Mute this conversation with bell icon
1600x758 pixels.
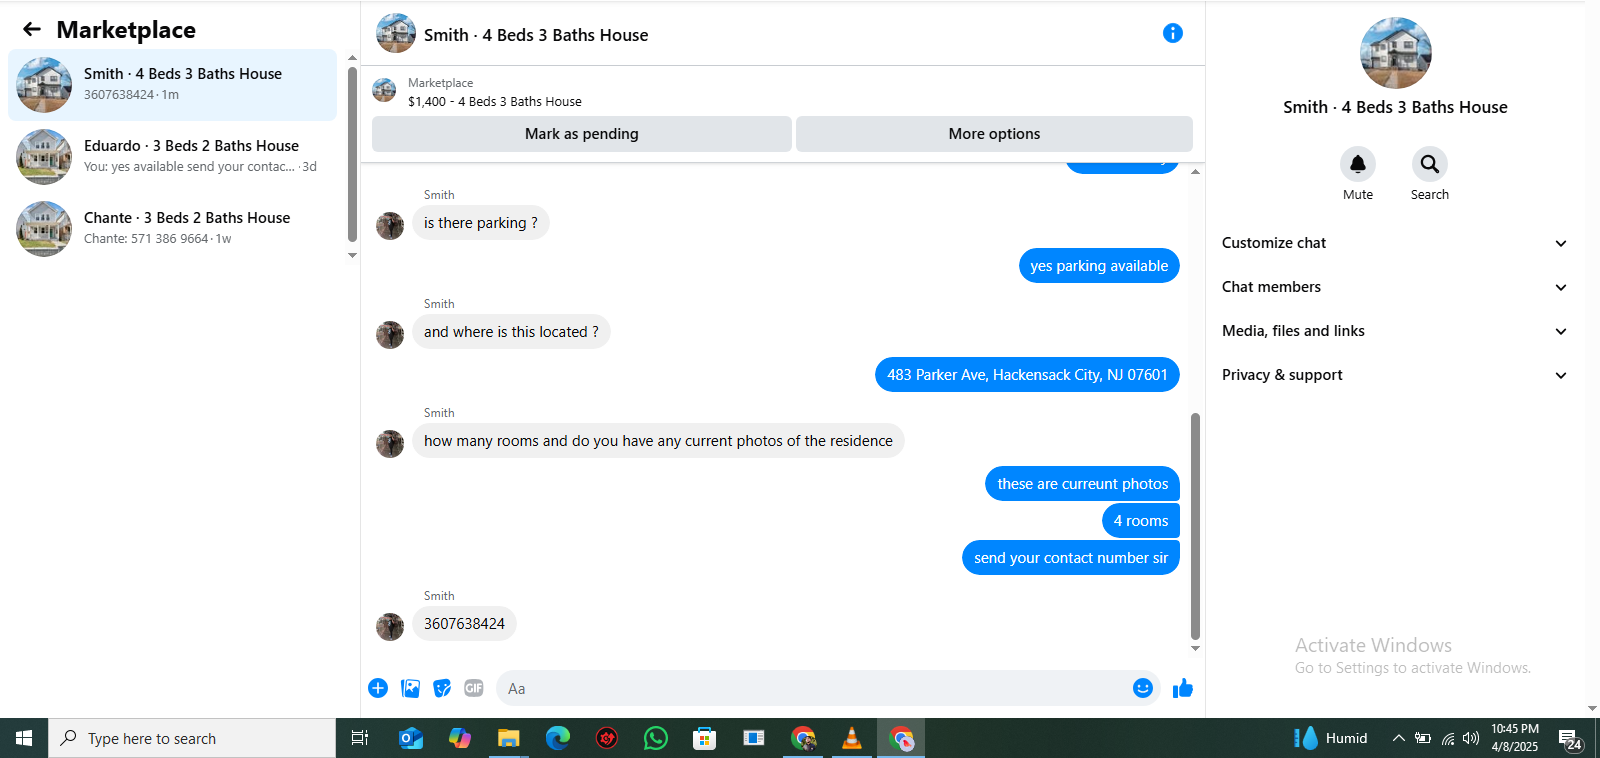(x=1358, y=164)
